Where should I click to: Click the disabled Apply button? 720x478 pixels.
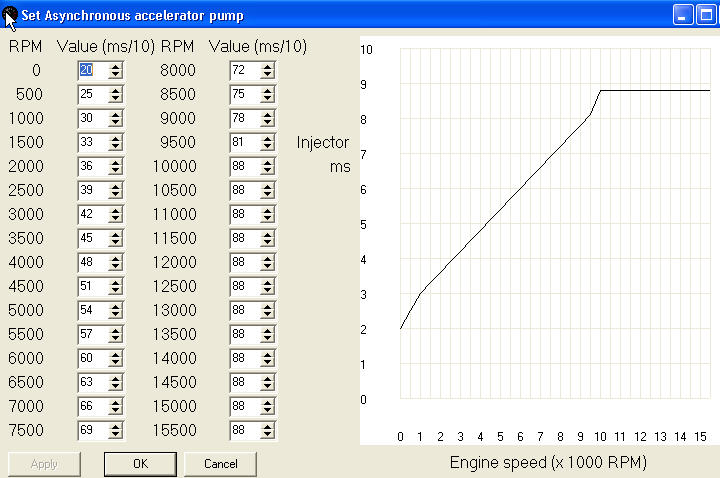pyautogui.click(x=44, y=464)
